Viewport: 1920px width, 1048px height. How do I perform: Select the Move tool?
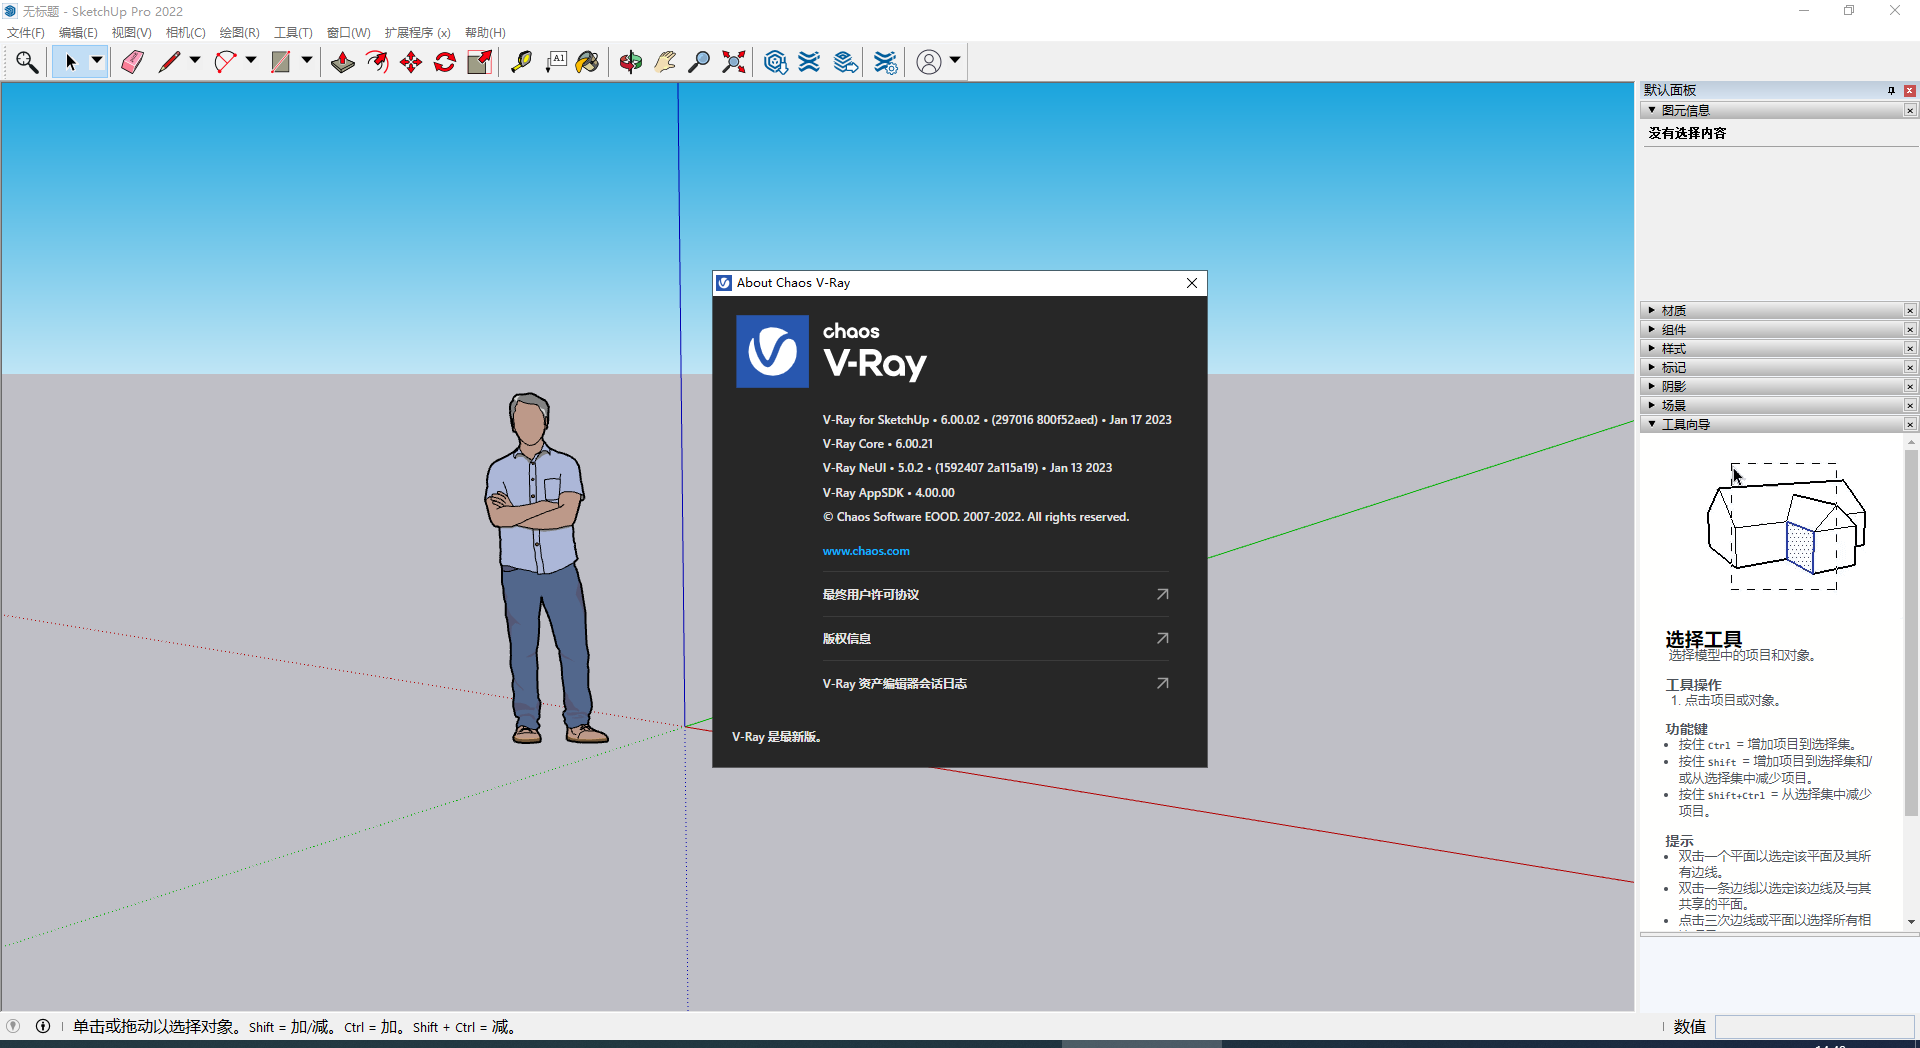(x=410, y=61)
